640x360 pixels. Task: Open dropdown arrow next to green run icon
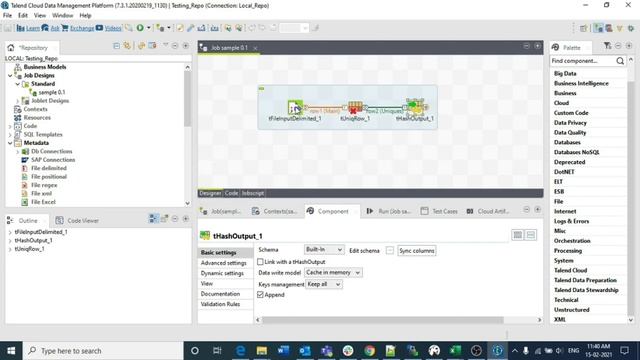click(x=149, y=28)
